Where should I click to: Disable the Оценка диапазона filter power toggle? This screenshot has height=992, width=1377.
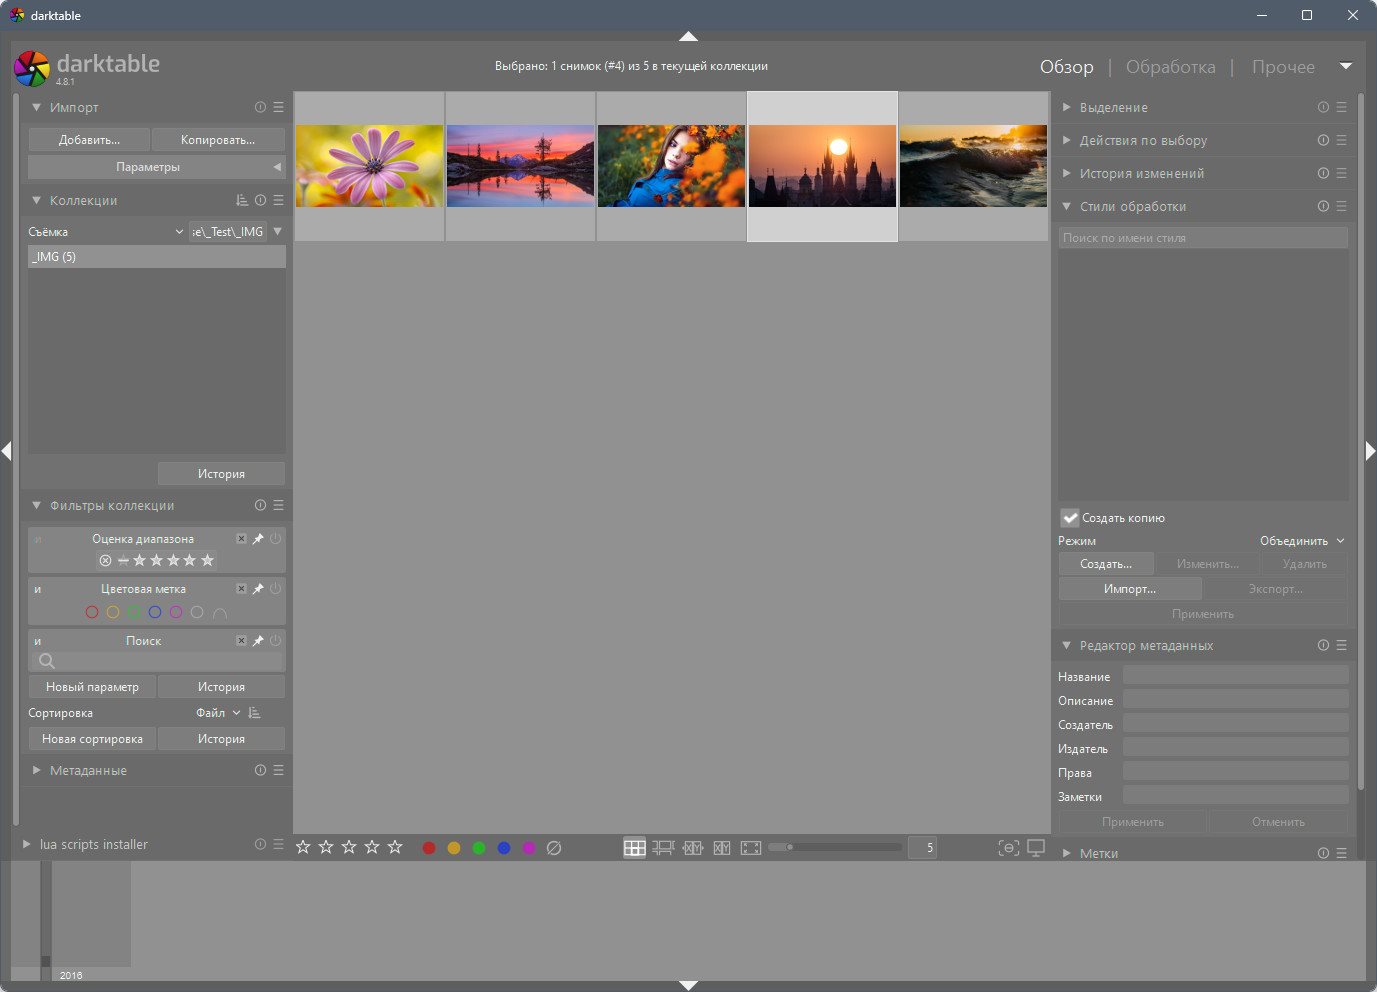tap(275, 539)
